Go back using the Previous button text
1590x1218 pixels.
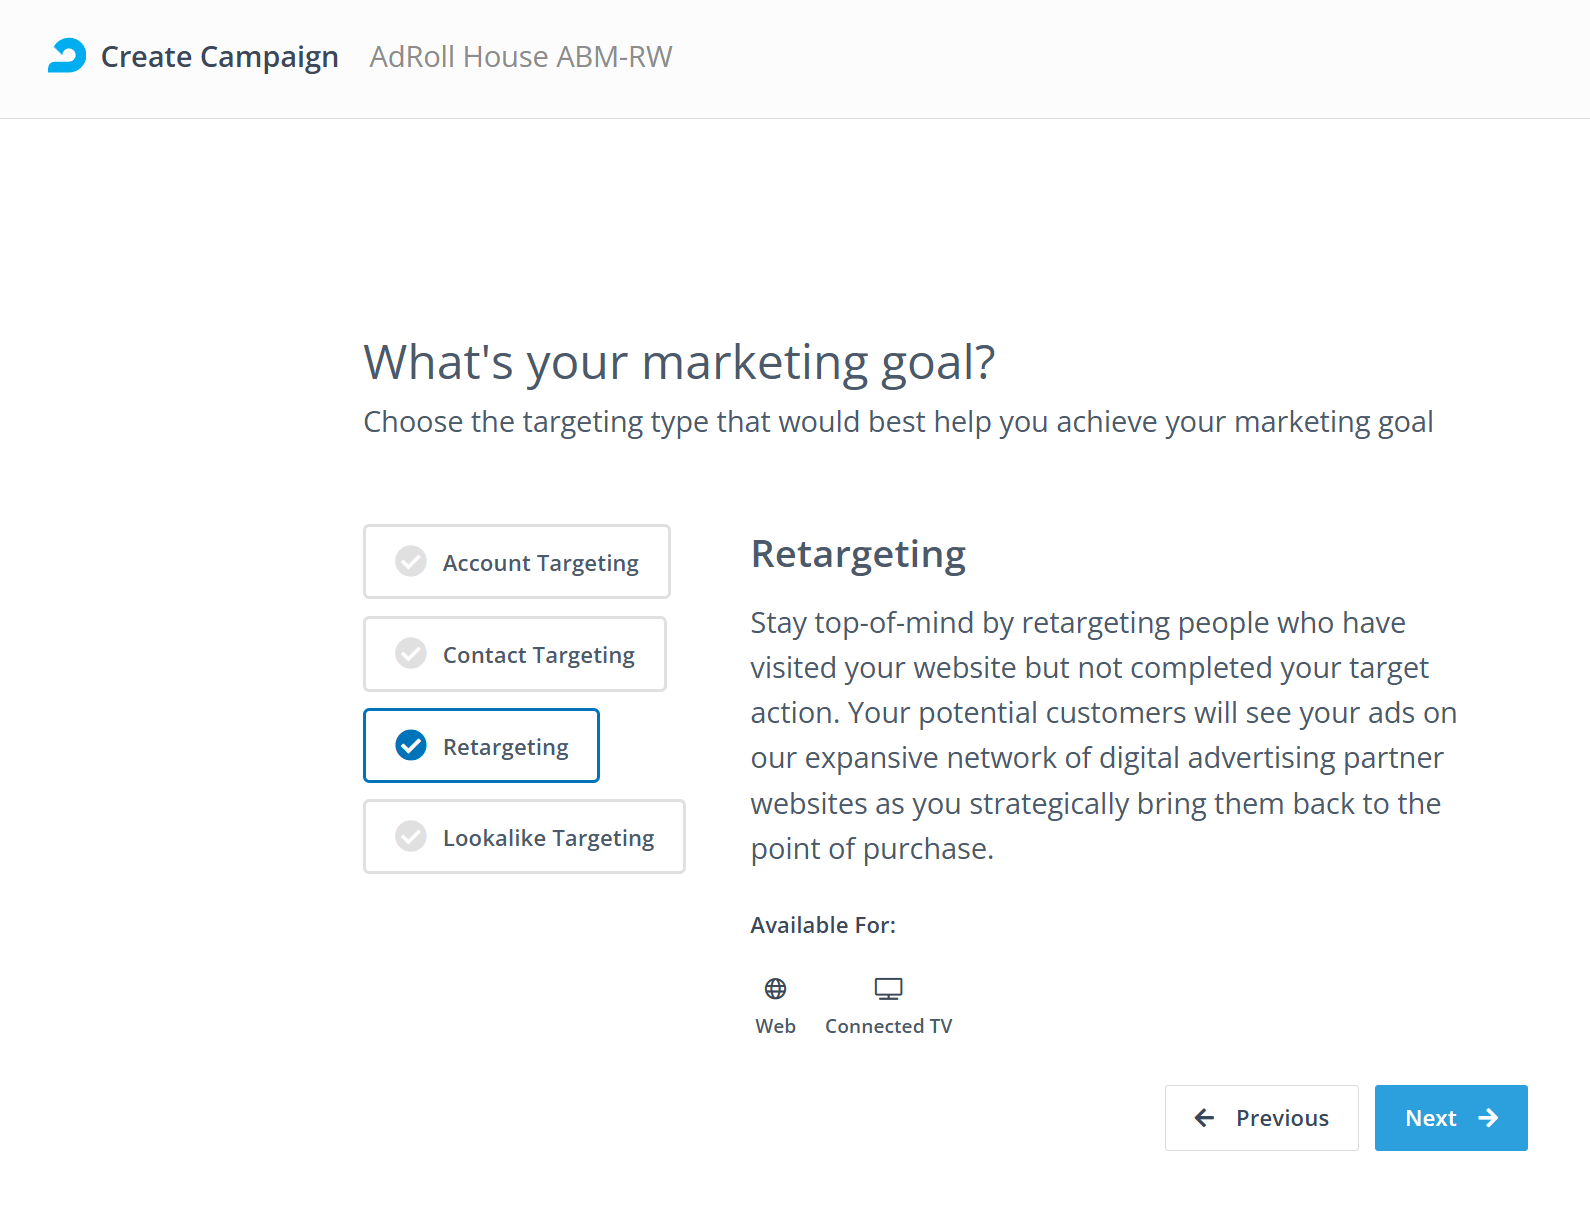(1282, 1118)
